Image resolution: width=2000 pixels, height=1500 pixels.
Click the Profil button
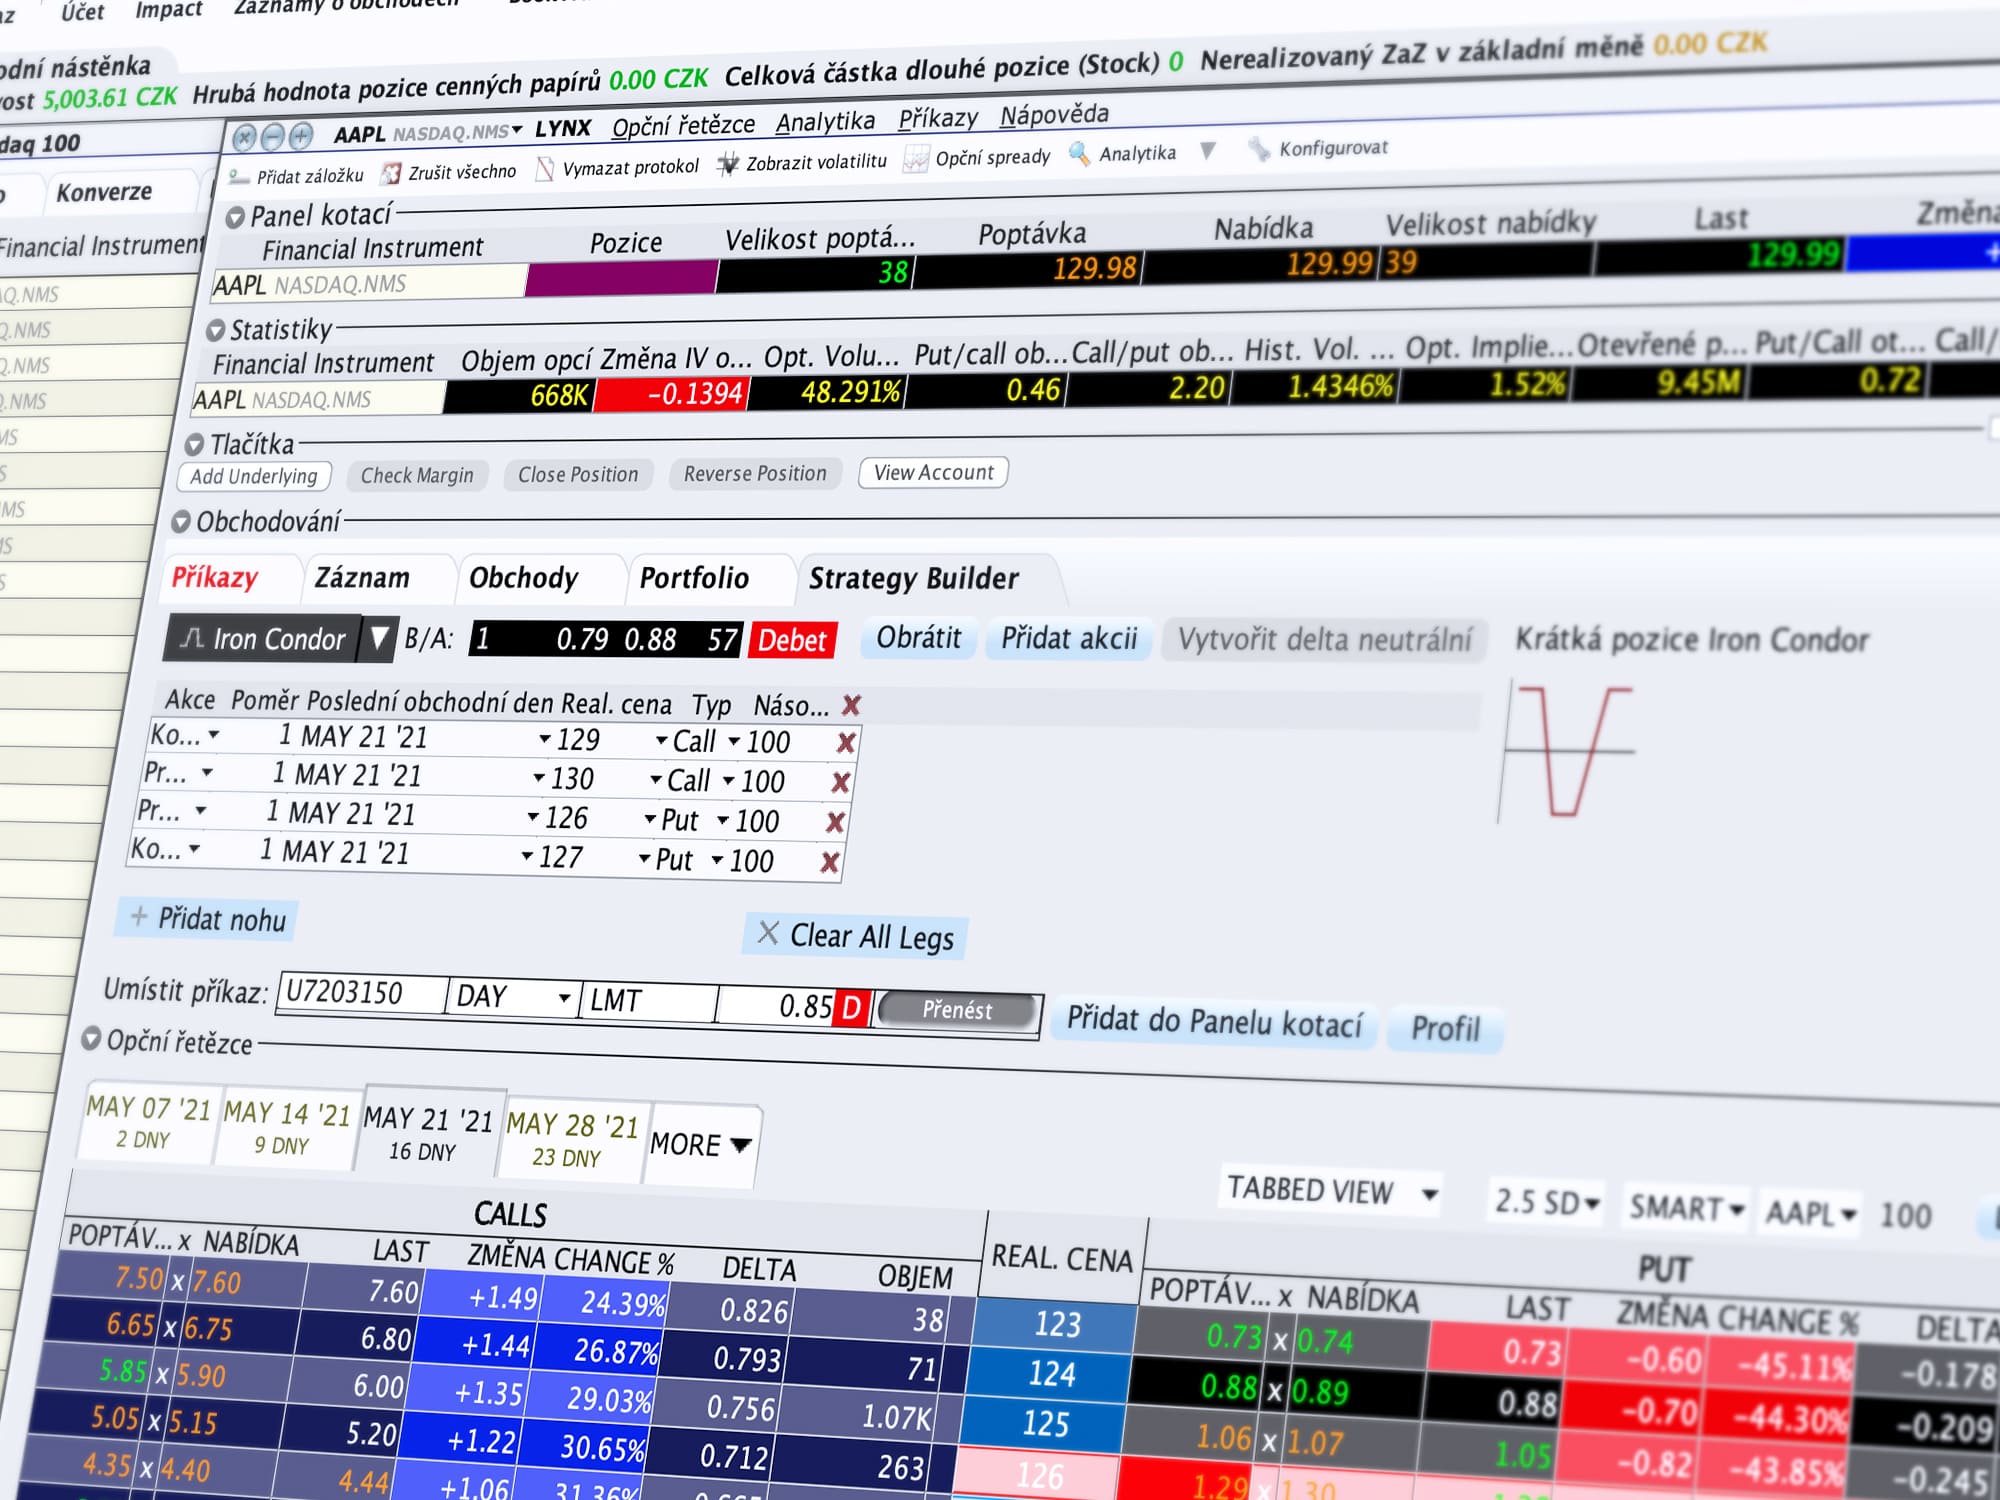coord(1445,1028)
